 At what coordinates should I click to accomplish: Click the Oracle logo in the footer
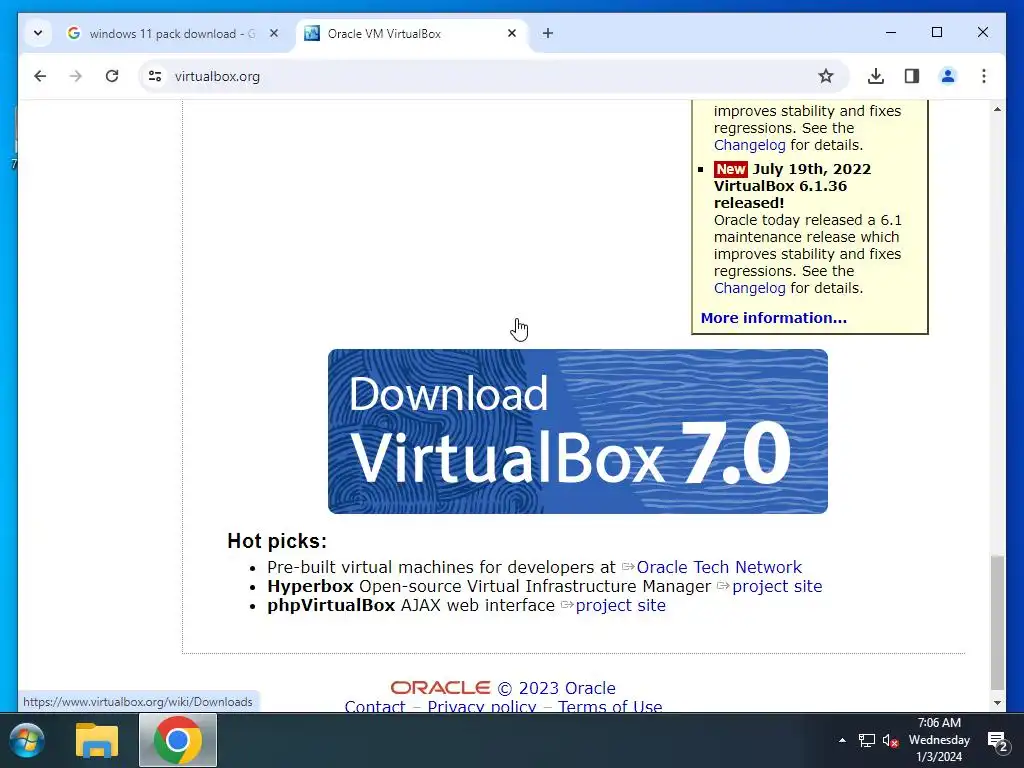(440, 688)
